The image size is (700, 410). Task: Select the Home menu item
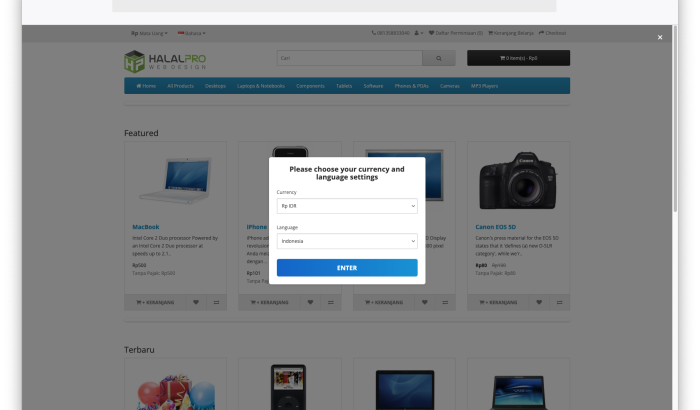pyautogui.click(x=146, y=86)
